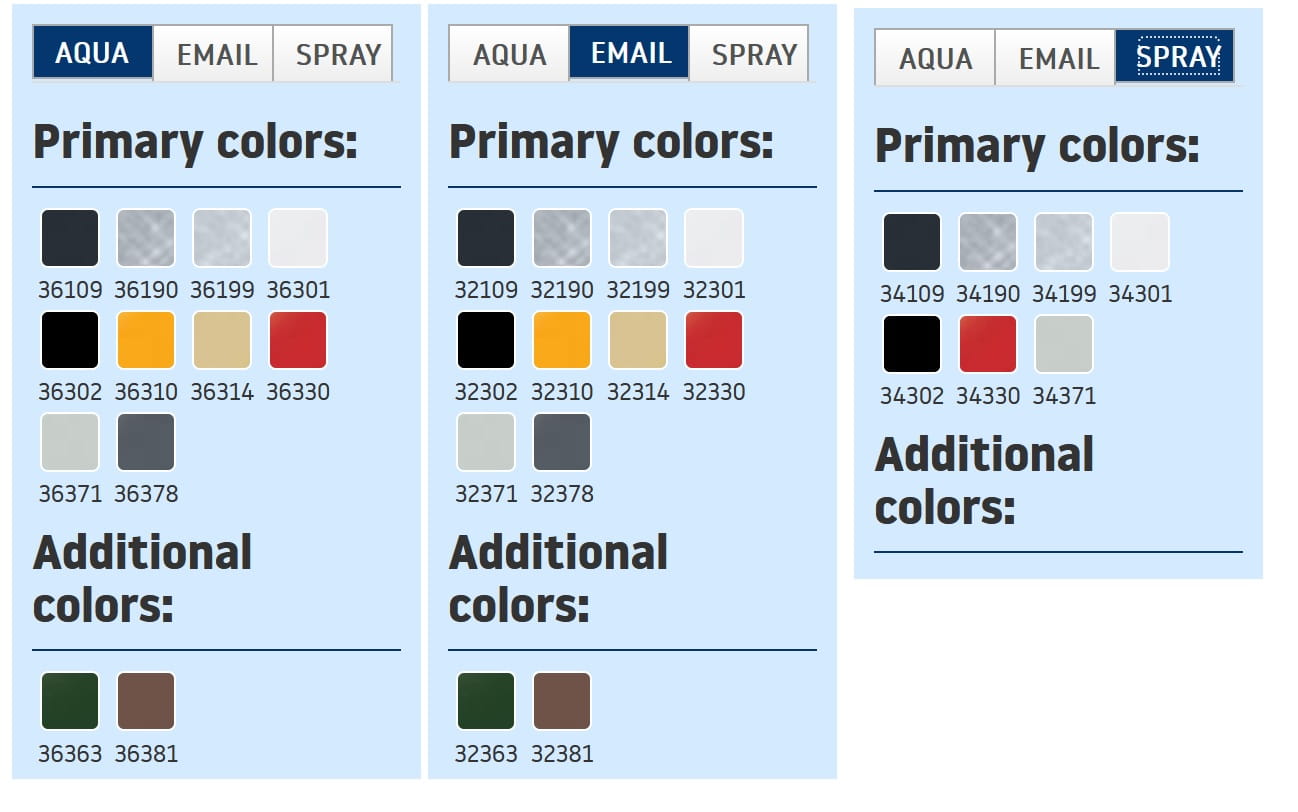Click the highlighted EMAIL tab in the middle panel
The width and height of the screenshot is (1298, 812).
click(x=630, y=53)
